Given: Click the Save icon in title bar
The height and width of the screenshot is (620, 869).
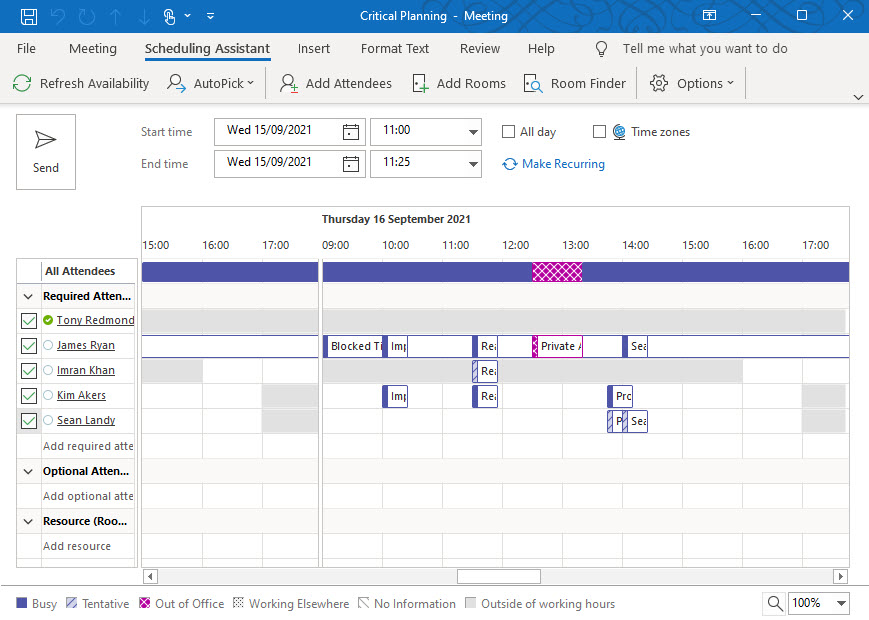Looking at the screenshot, I should pyautogui.click(x=29, y=16).
